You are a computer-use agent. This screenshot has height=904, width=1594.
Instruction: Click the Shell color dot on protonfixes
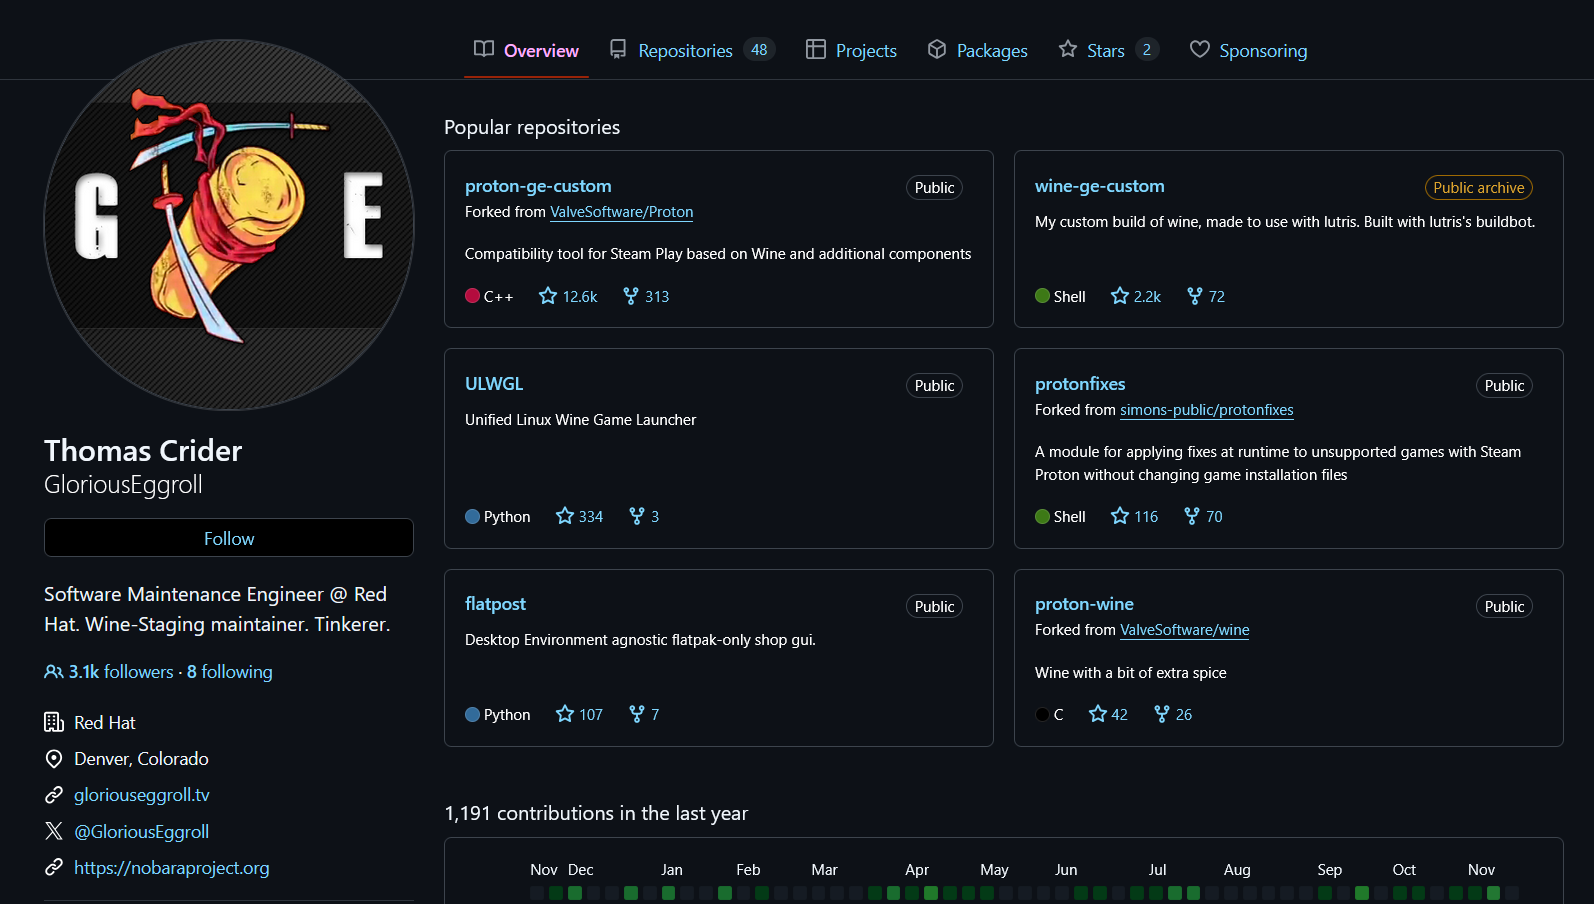[x=1043, y=517]
